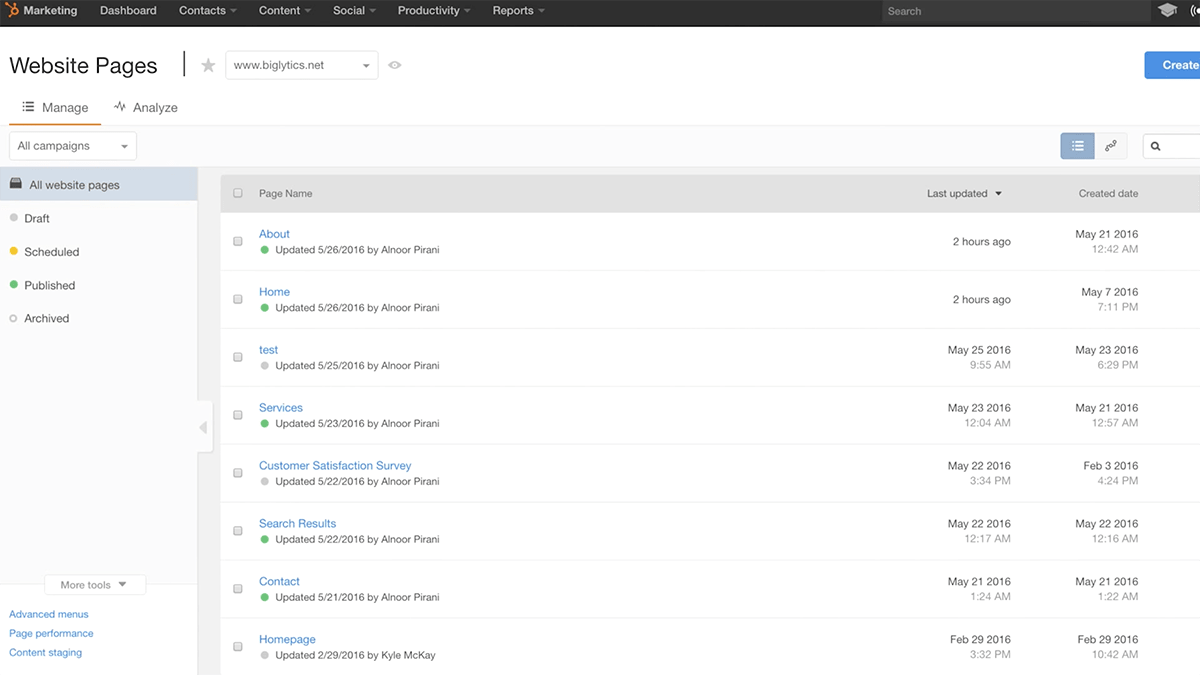The image size is (1200, 675).
Task: Check the box for the Contact page
Action: [x=238, y=589]
